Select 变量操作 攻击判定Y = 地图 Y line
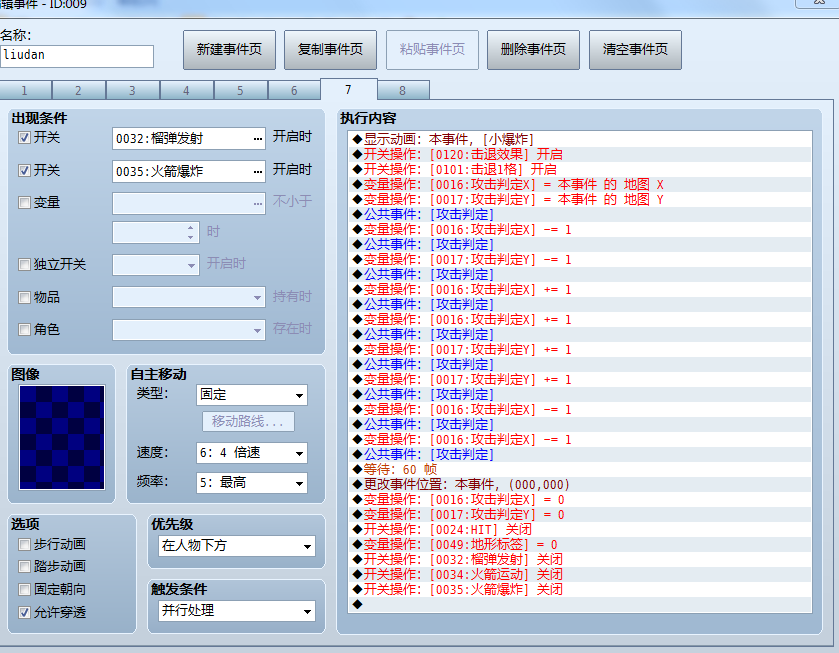Screen dimensions: 839x653 coord(580,200)
